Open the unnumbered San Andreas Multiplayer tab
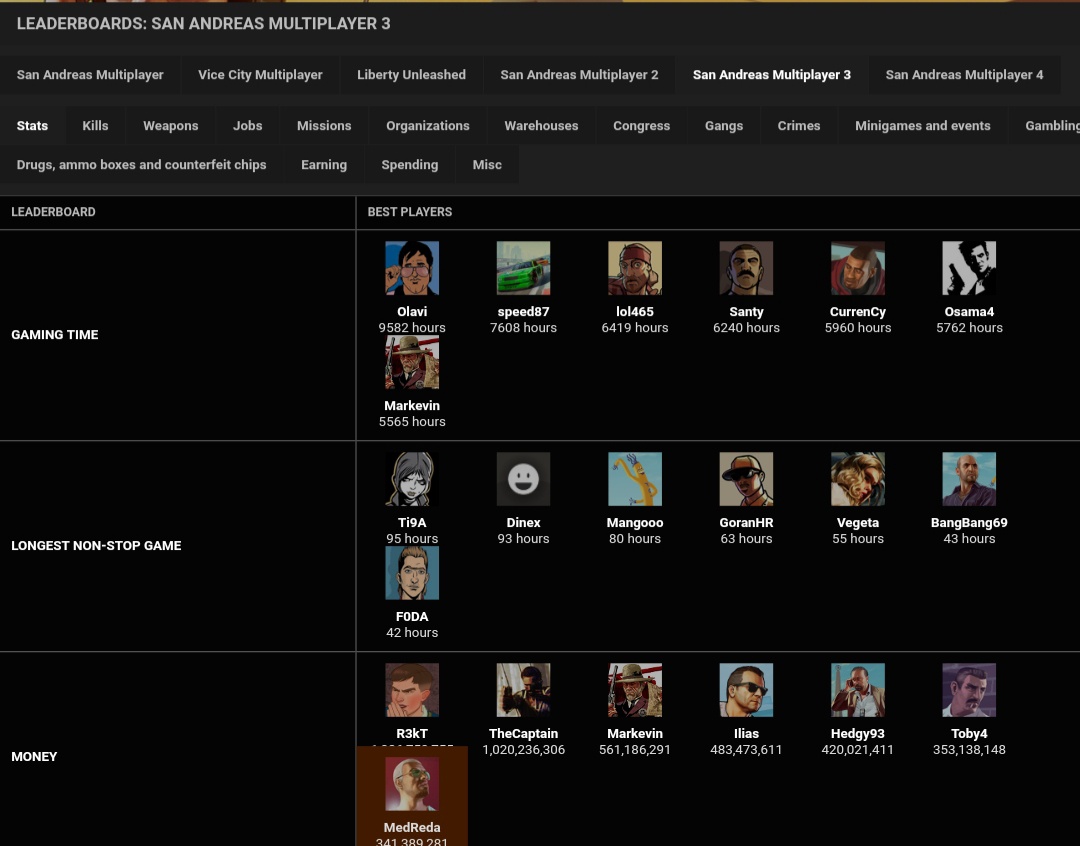The height and width of the screenshot is (846, 1080). pos(90,74)
